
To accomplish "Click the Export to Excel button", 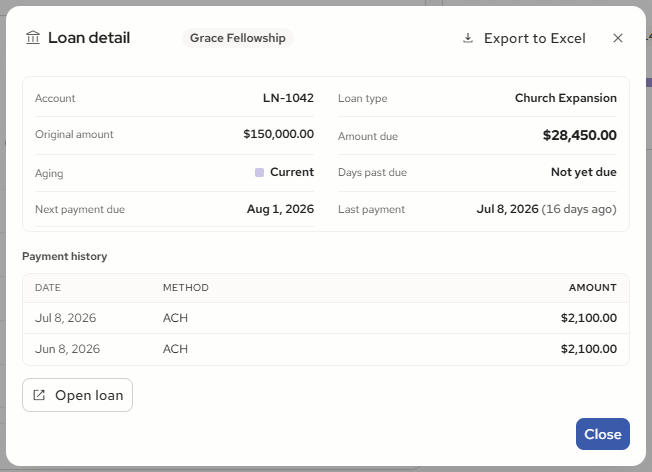I will pyautogui.click(x=524, y=38).
